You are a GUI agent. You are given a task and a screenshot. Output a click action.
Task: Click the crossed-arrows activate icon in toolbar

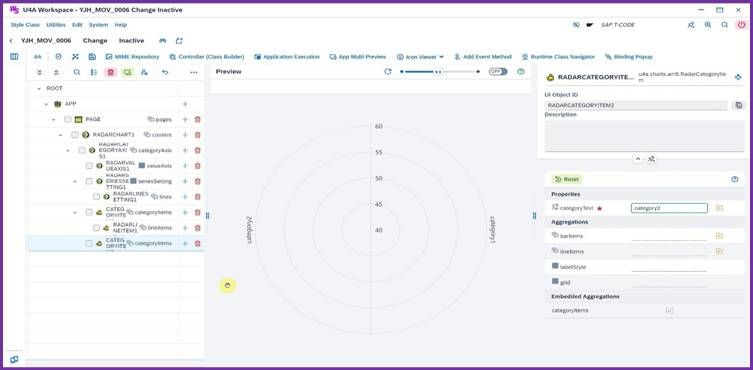(75, 57)
